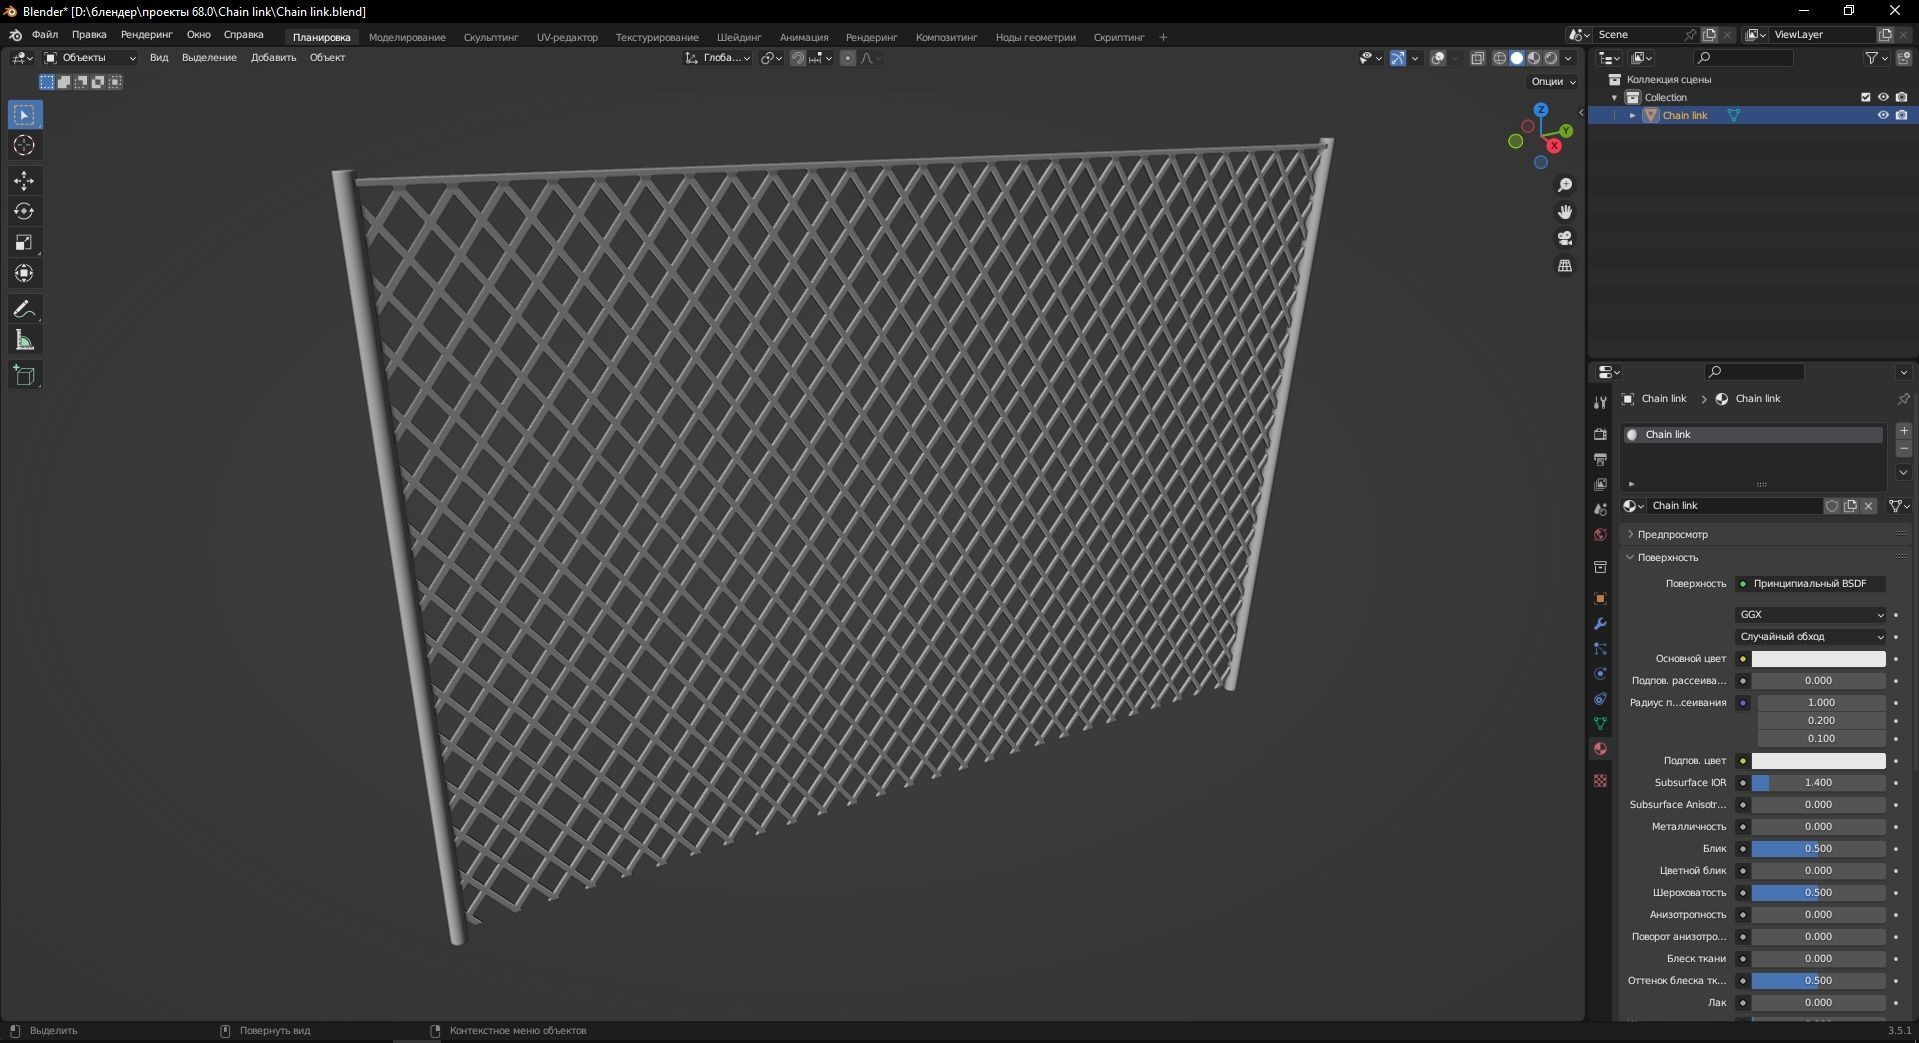Open the Tool properties tab
This screenshot has height=1043, width=1919.
(1600, 402)
